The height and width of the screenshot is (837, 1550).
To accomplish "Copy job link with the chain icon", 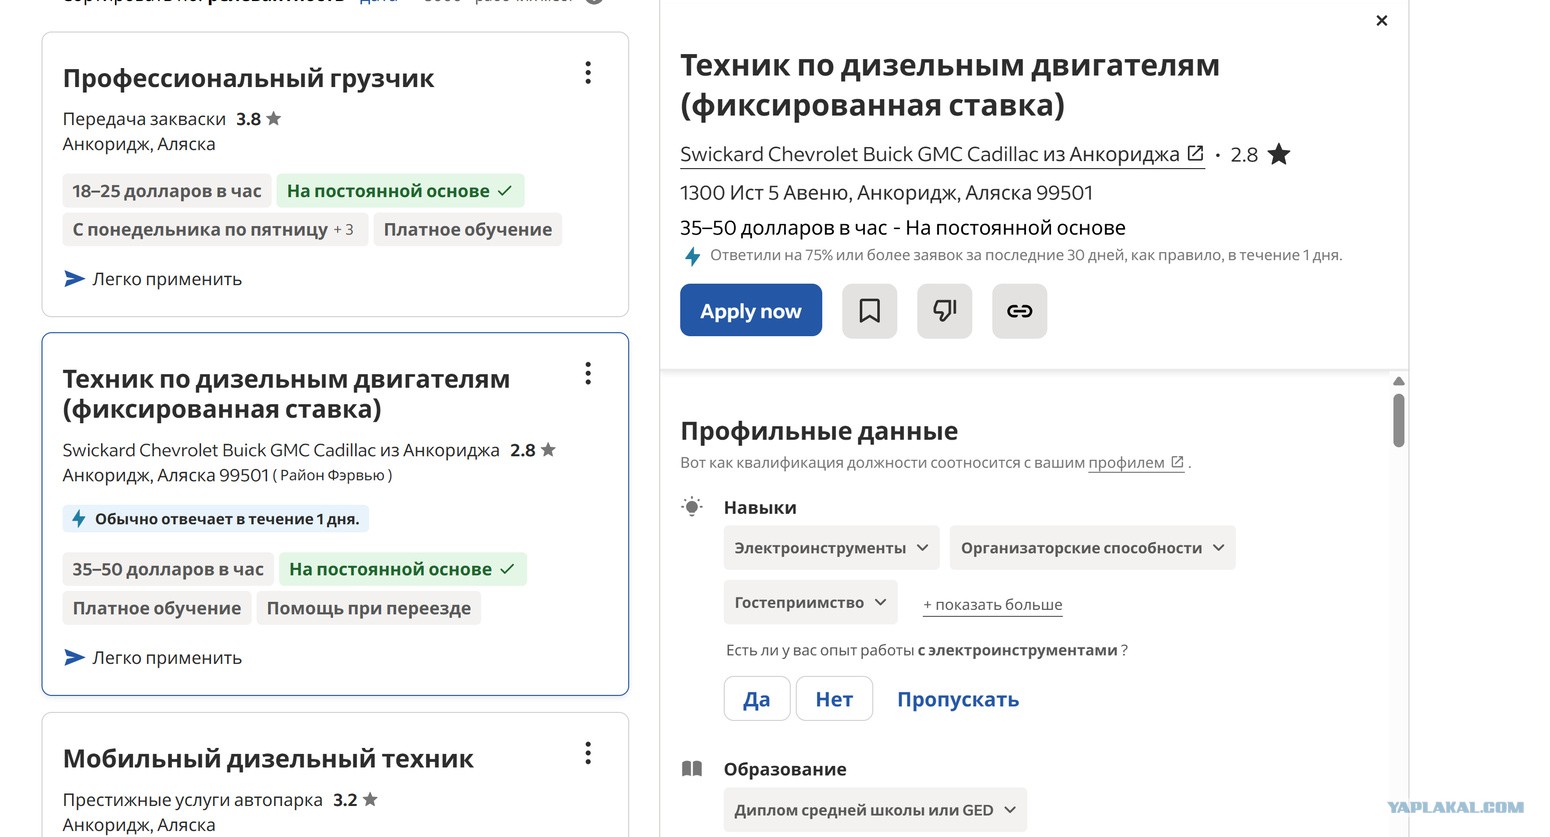I will [x=1020, y=311].
